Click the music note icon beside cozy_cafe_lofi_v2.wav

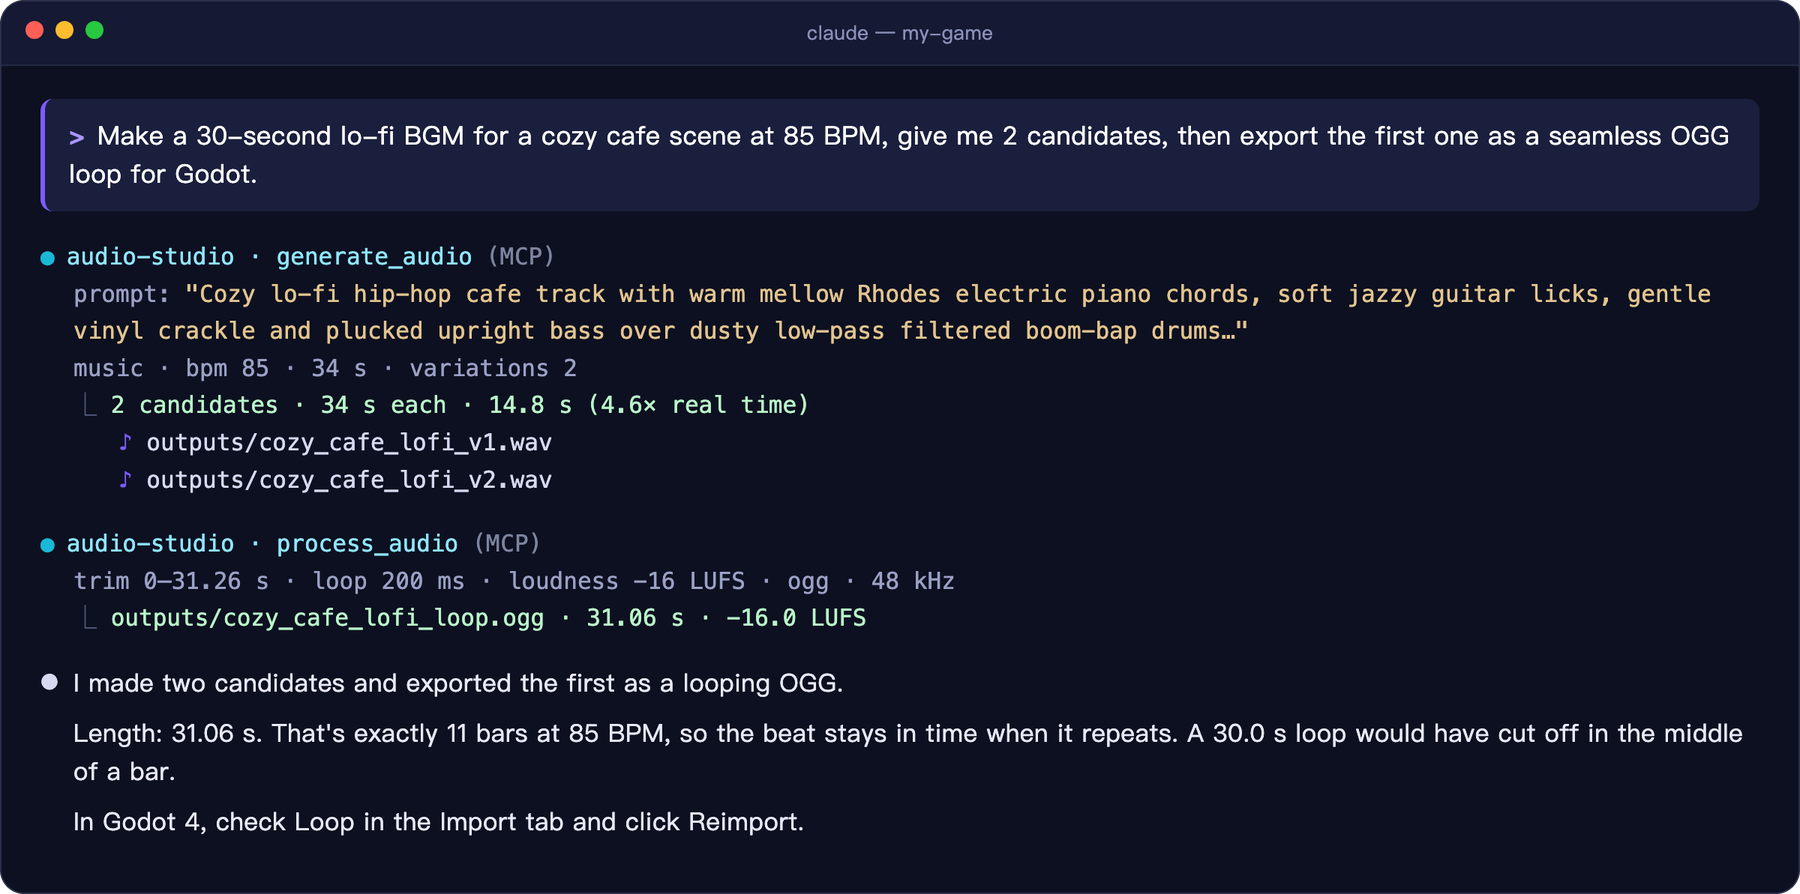[x=125, y=480]
